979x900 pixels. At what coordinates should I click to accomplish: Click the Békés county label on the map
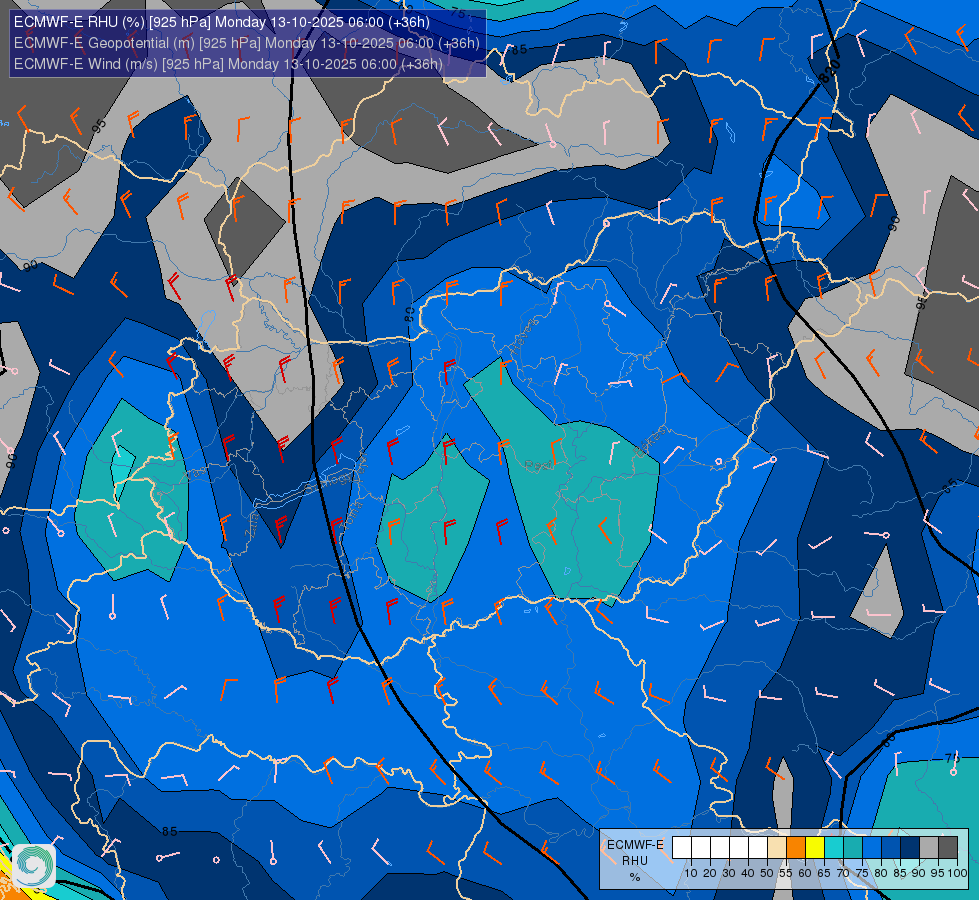(x=649, y=442)
